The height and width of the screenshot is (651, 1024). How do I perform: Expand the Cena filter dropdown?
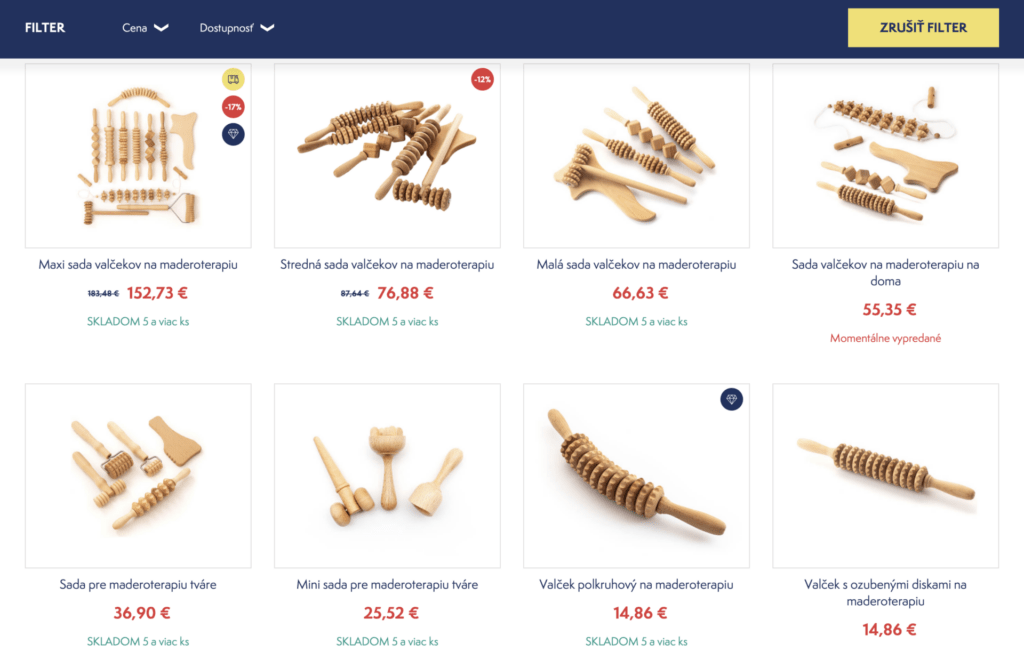click(x=145, y=28)
